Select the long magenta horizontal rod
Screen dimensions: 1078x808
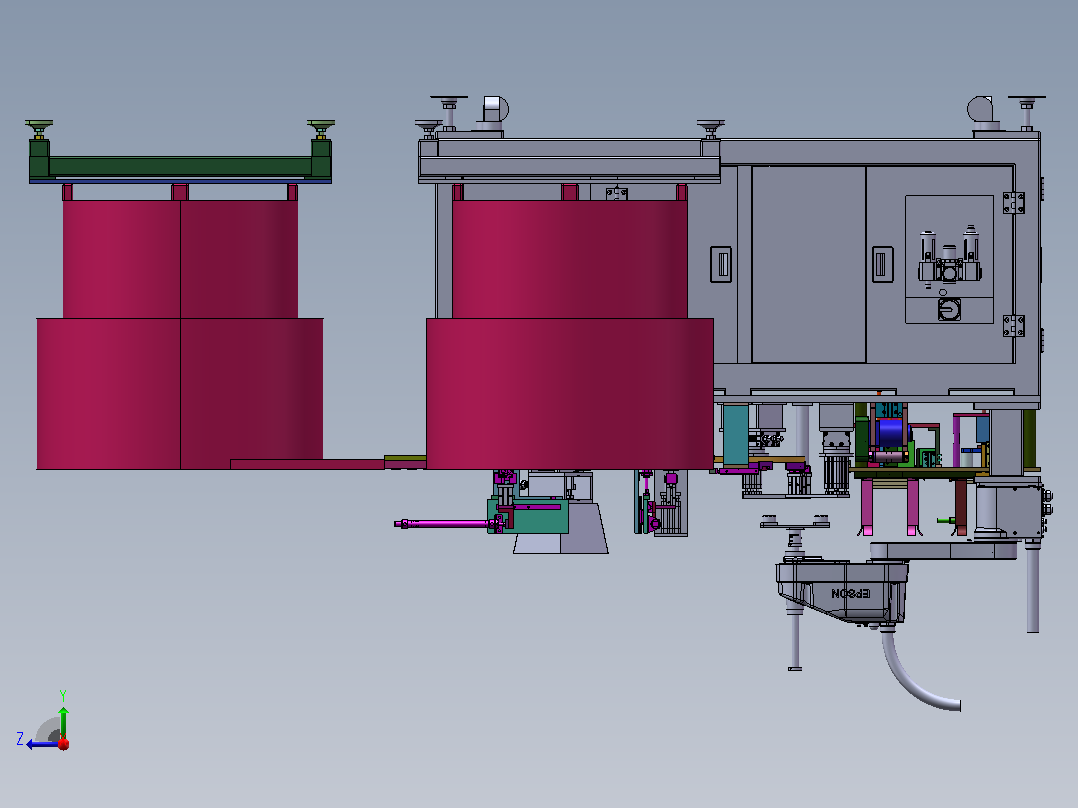coord(446,524)
